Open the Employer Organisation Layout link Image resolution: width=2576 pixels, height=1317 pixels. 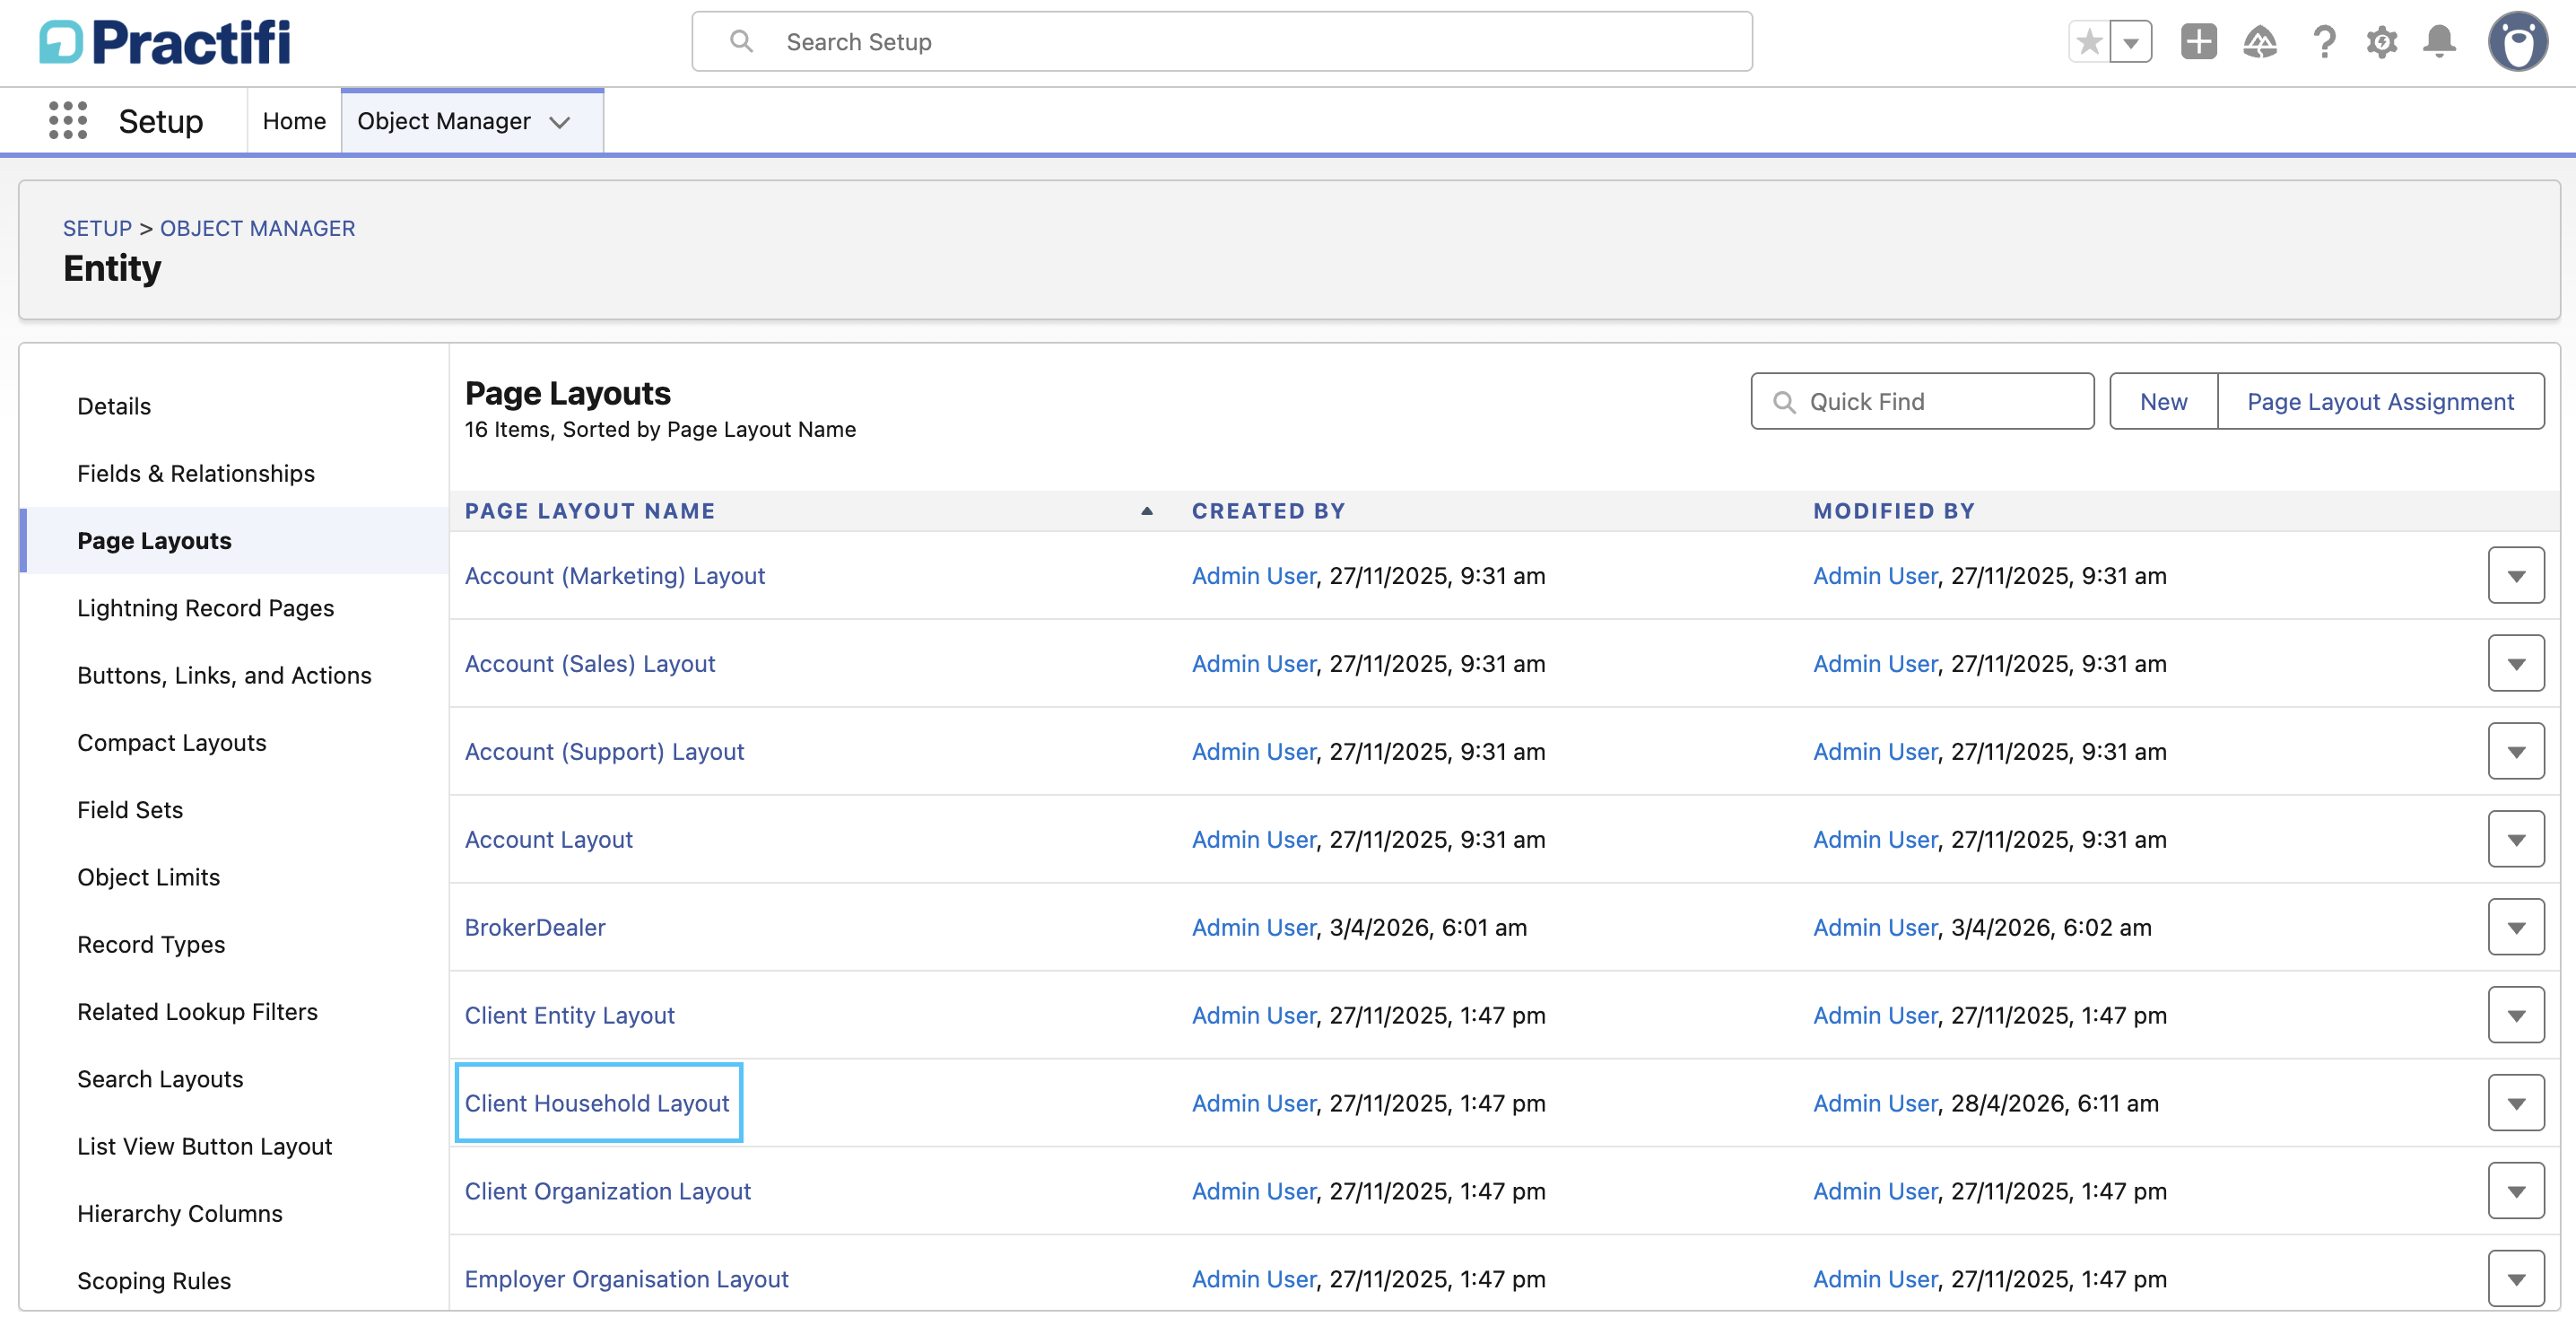point(627,1279)
